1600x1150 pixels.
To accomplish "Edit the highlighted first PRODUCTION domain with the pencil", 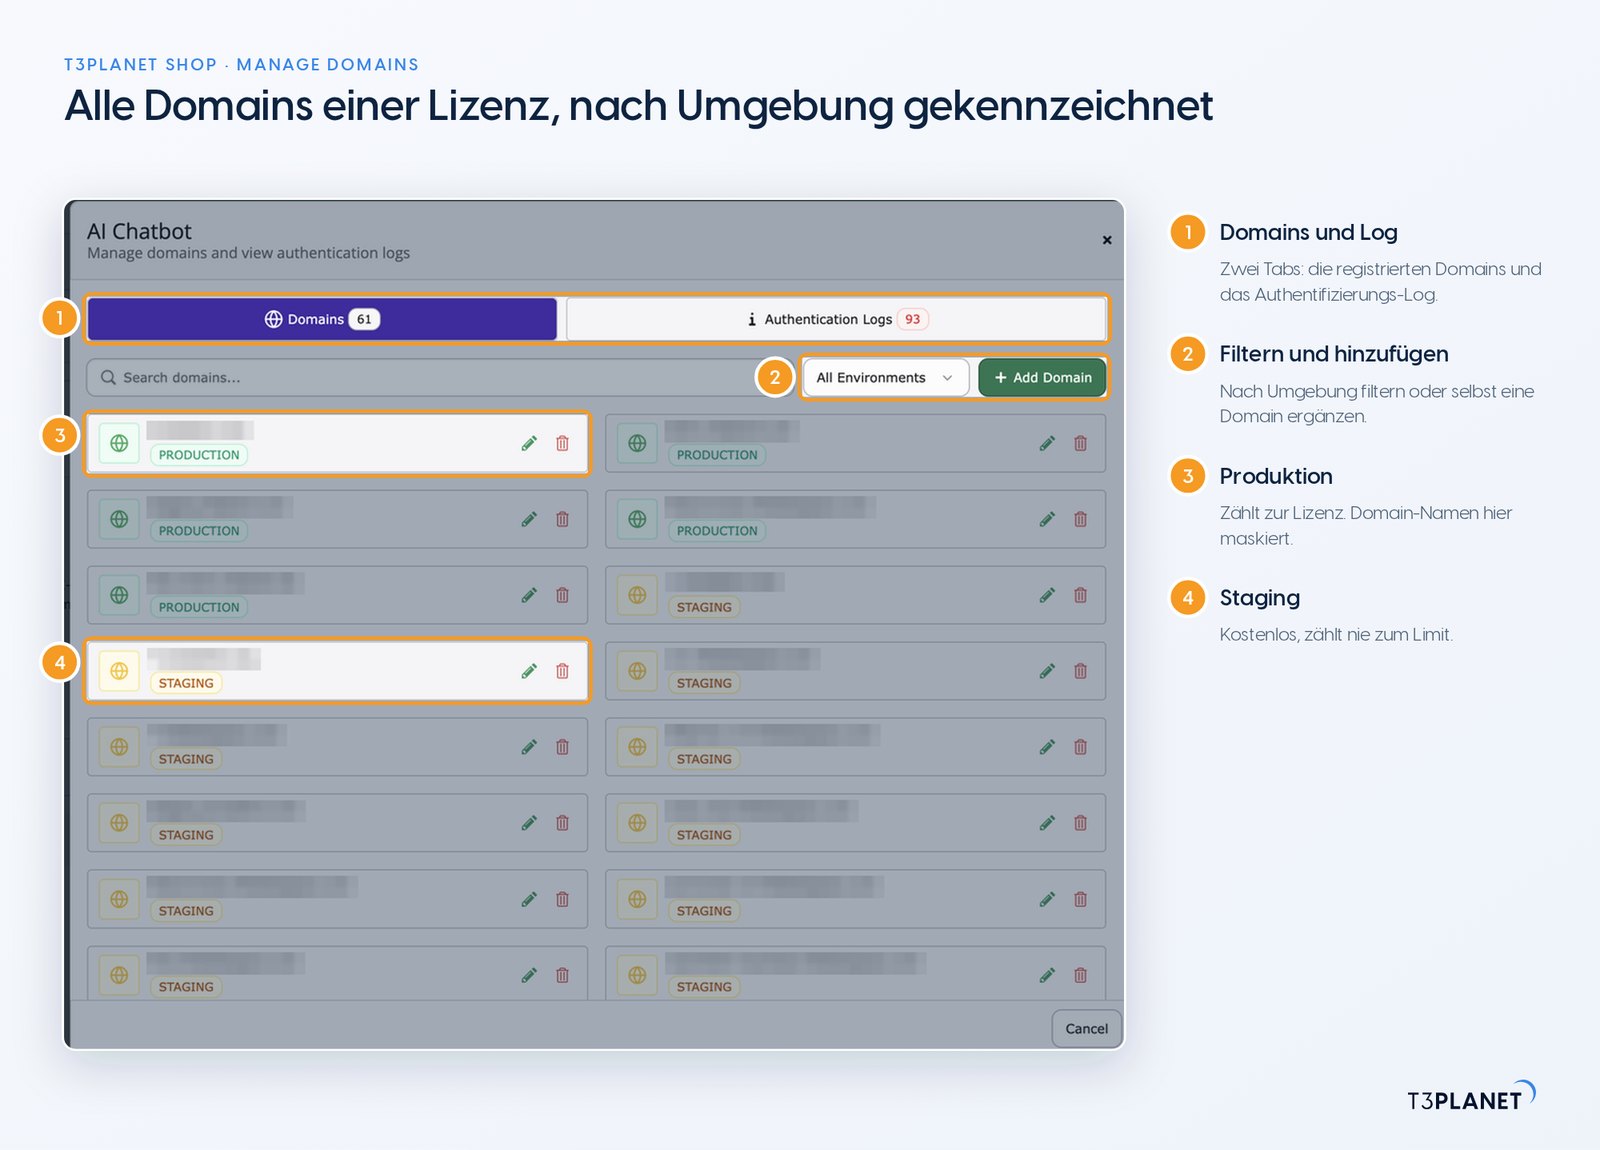I will coord(529,443).
